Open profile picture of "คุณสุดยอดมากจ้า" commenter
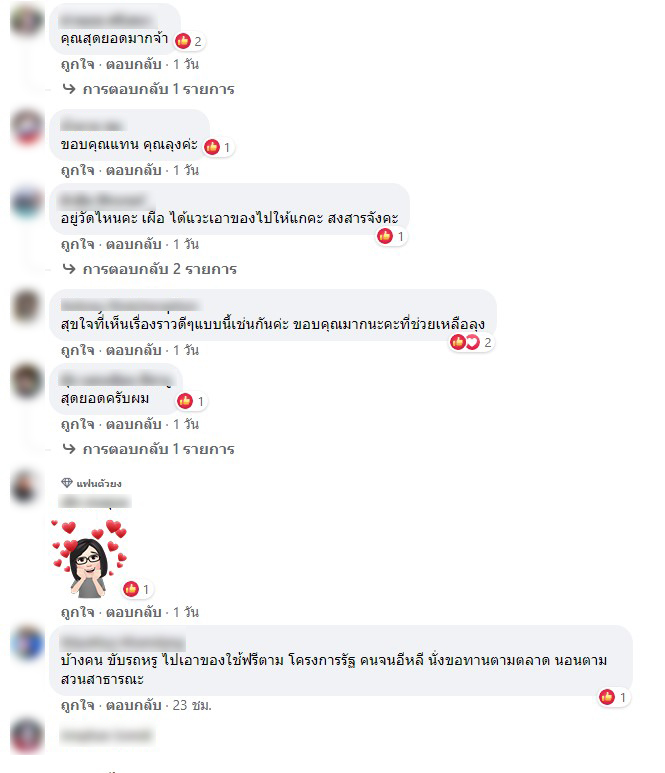The image size is (665, 773). (x=27, y=20)
